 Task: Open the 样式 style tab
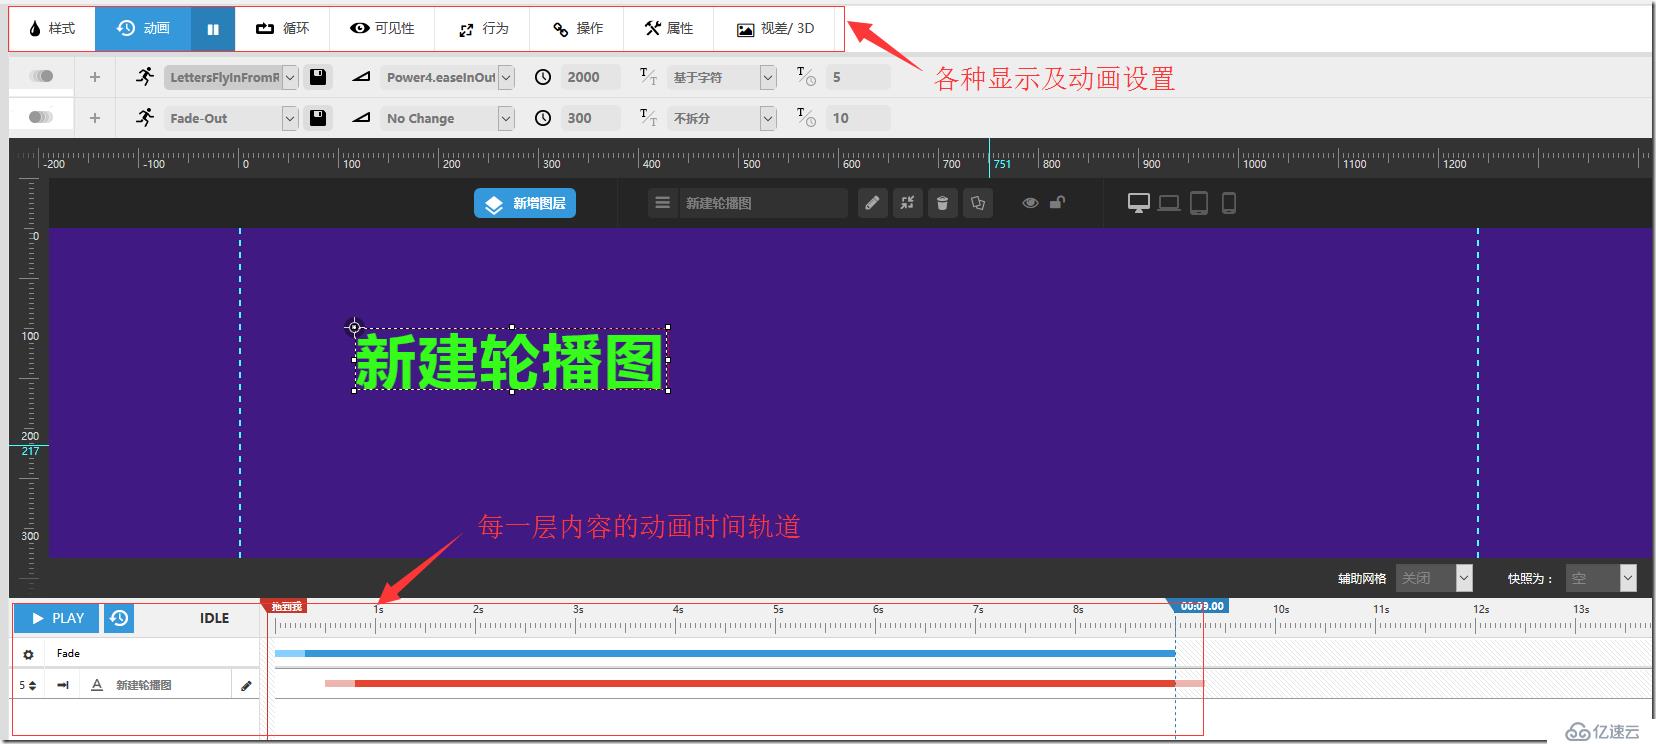[x=52, y=29]
